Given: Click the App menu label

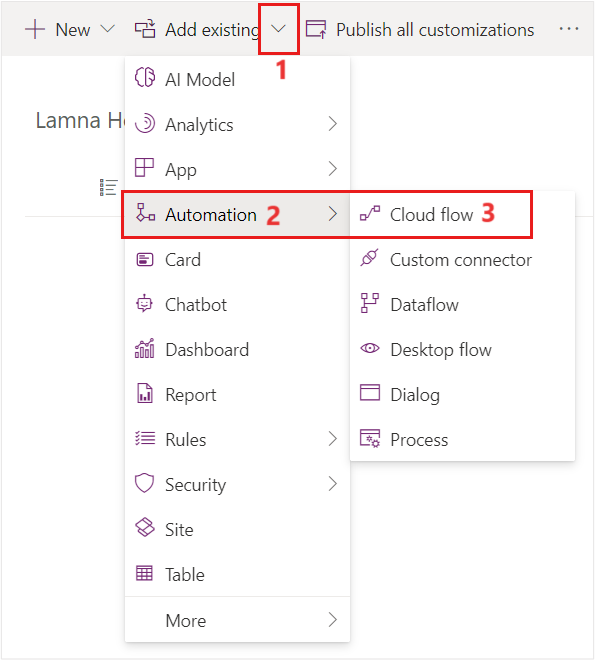Looking at the screenshot, I should pyautogui.click(x=181, y=170).
